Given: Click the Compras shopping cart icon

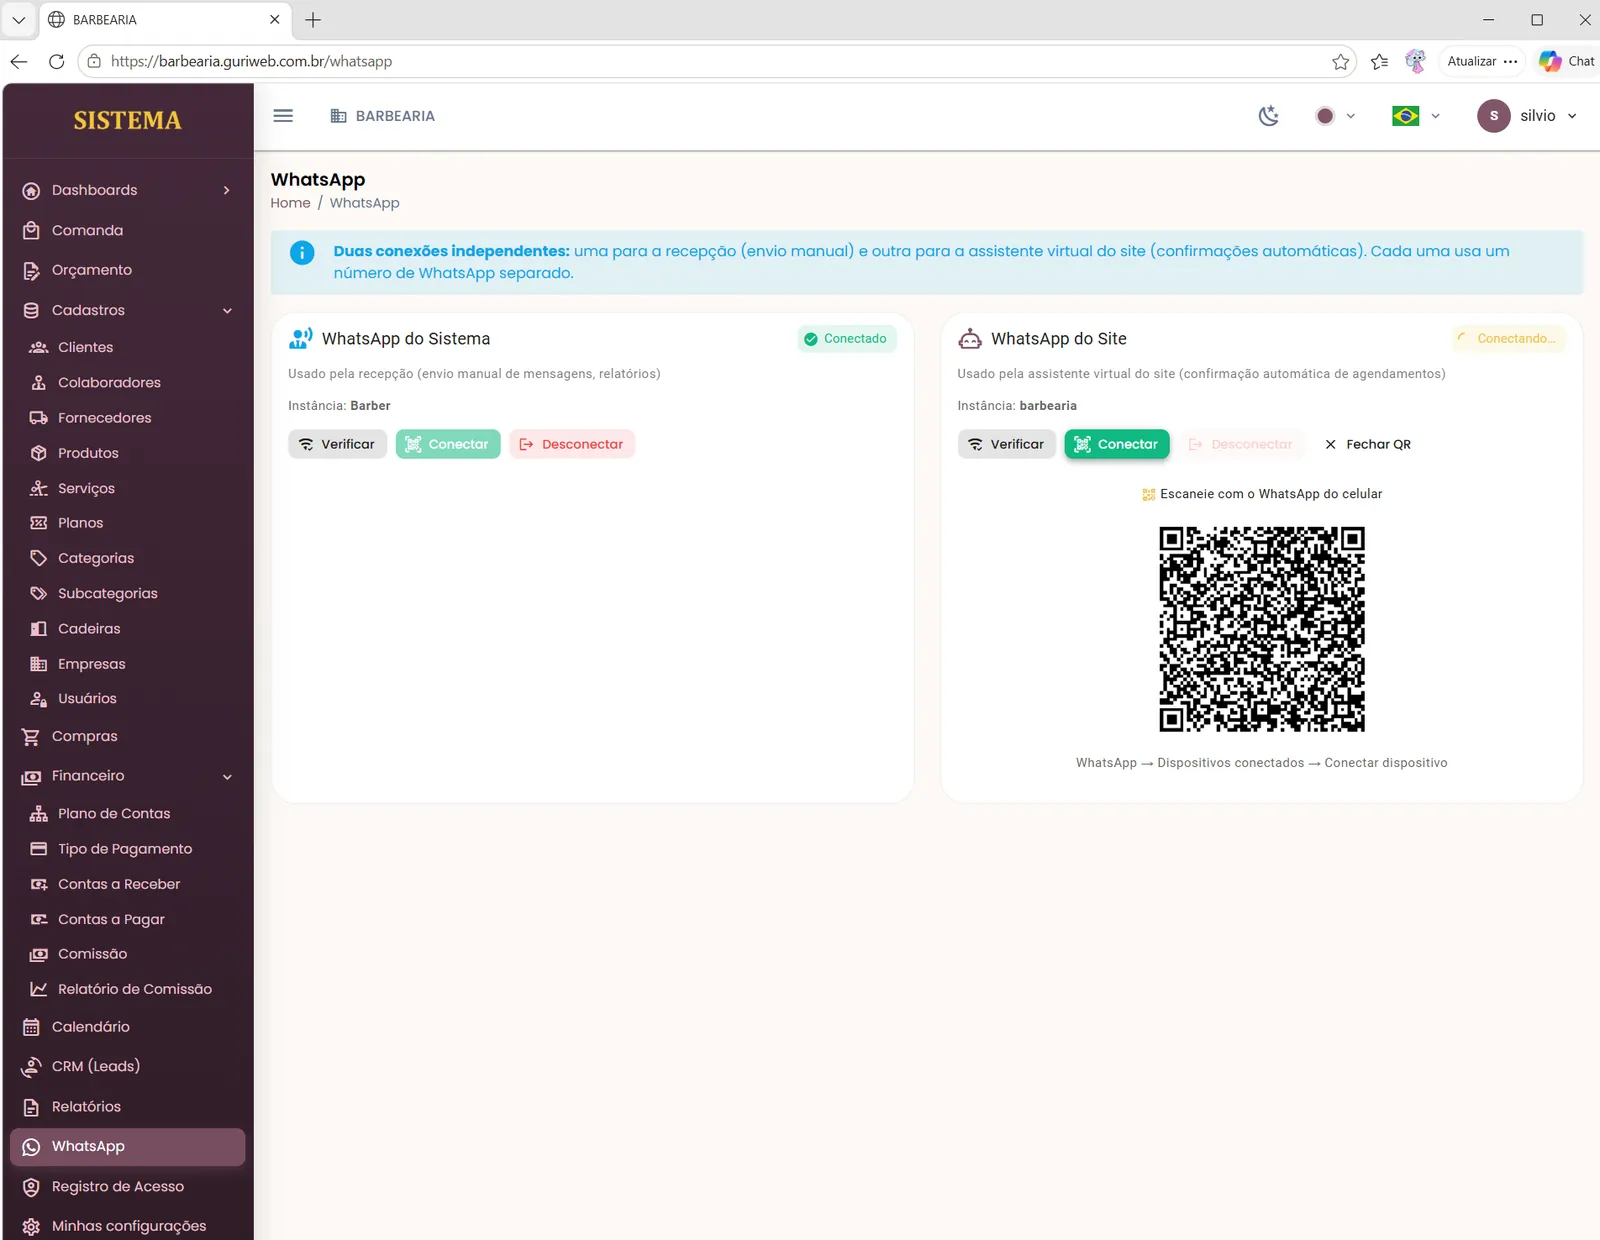Looking at the screenshot, I should [x=31, y=737].
